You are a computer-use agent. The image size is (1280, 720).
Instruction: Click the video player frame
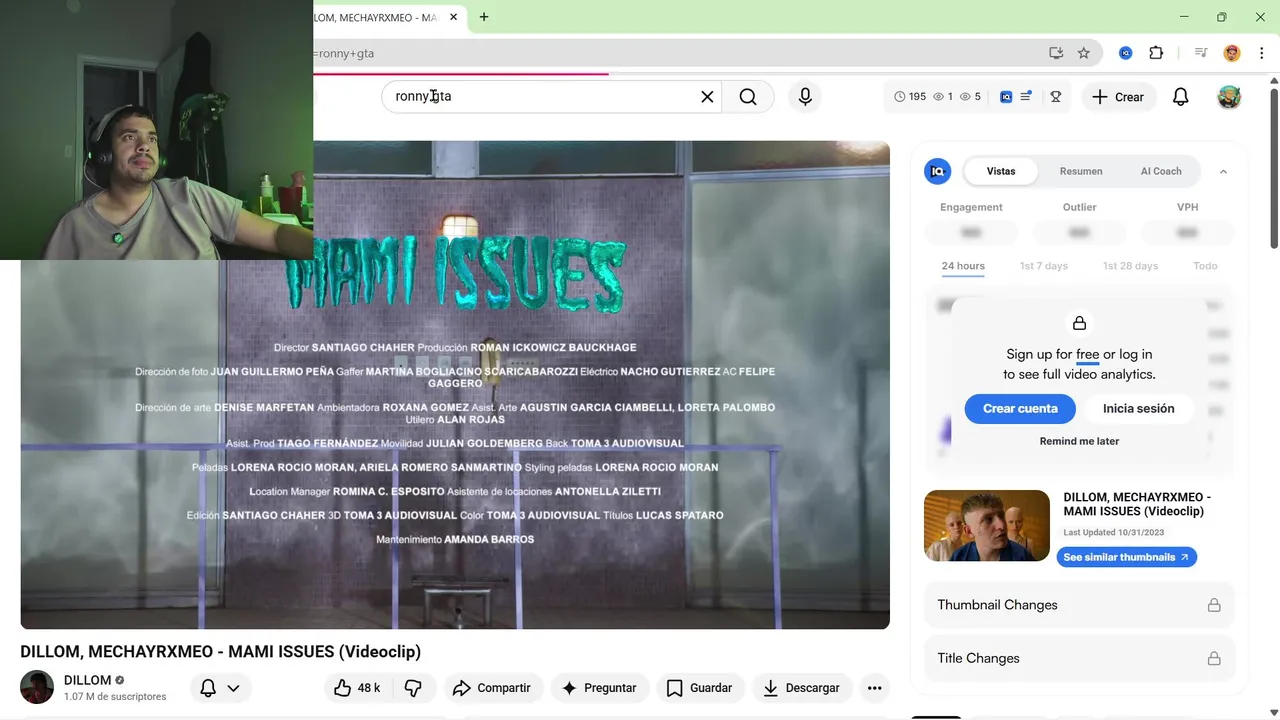455,385
